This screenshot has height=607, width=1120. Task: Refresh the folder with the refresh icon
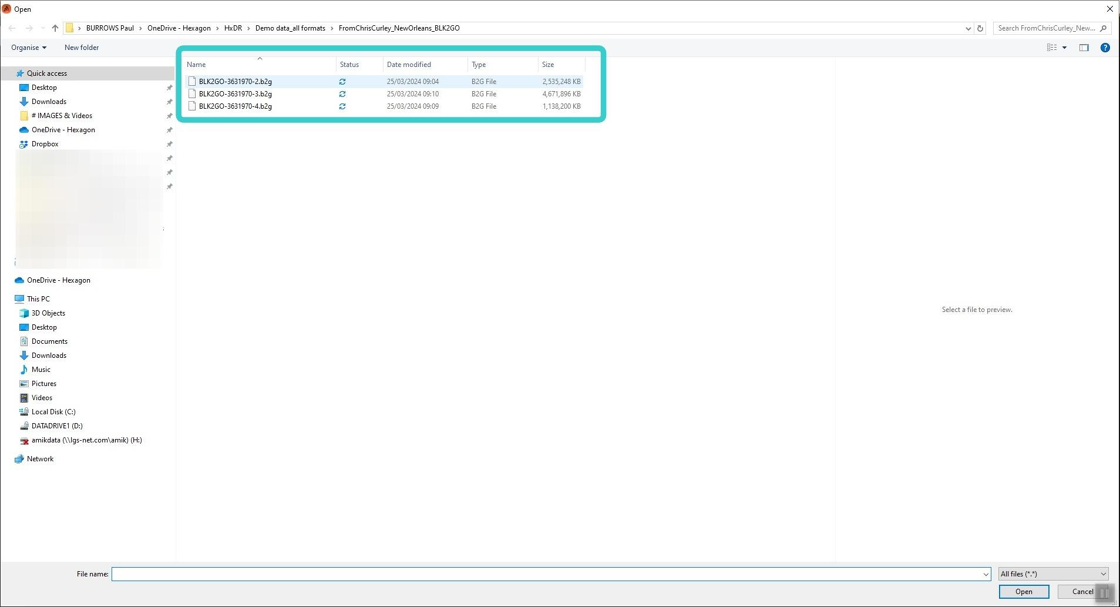click(x=980, y=29)
